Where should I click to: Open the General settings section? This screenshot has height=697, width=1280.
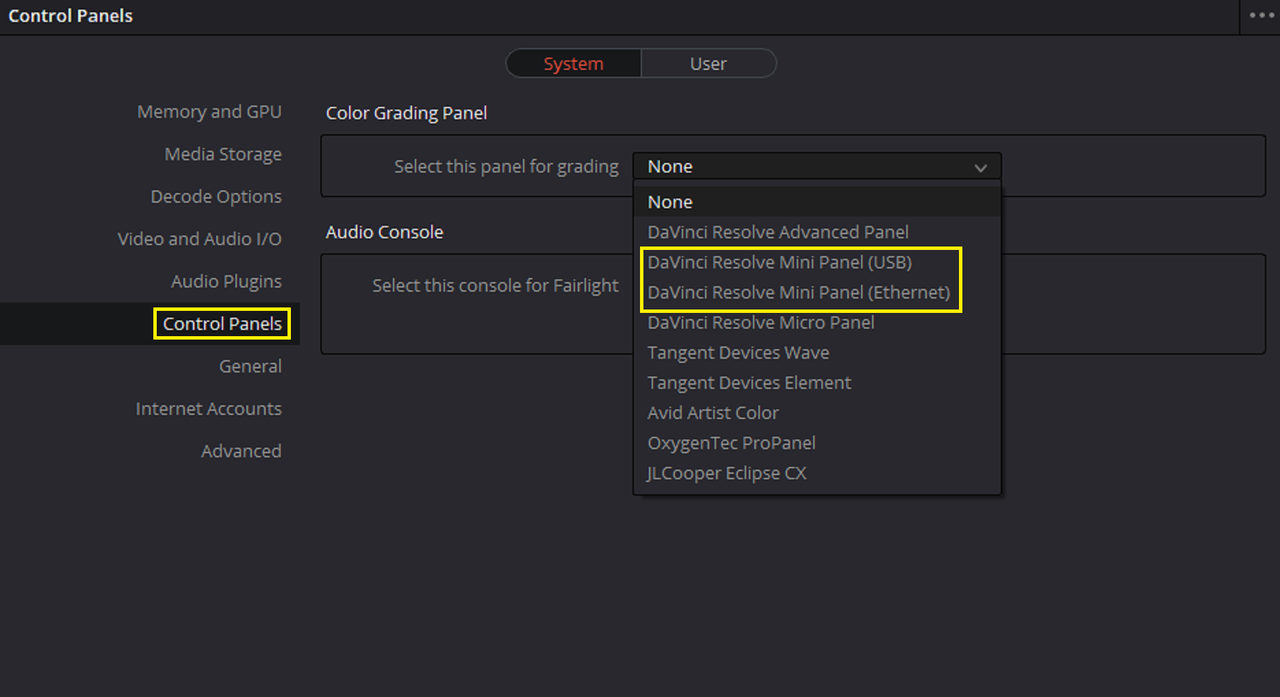(x=250, y=366)
